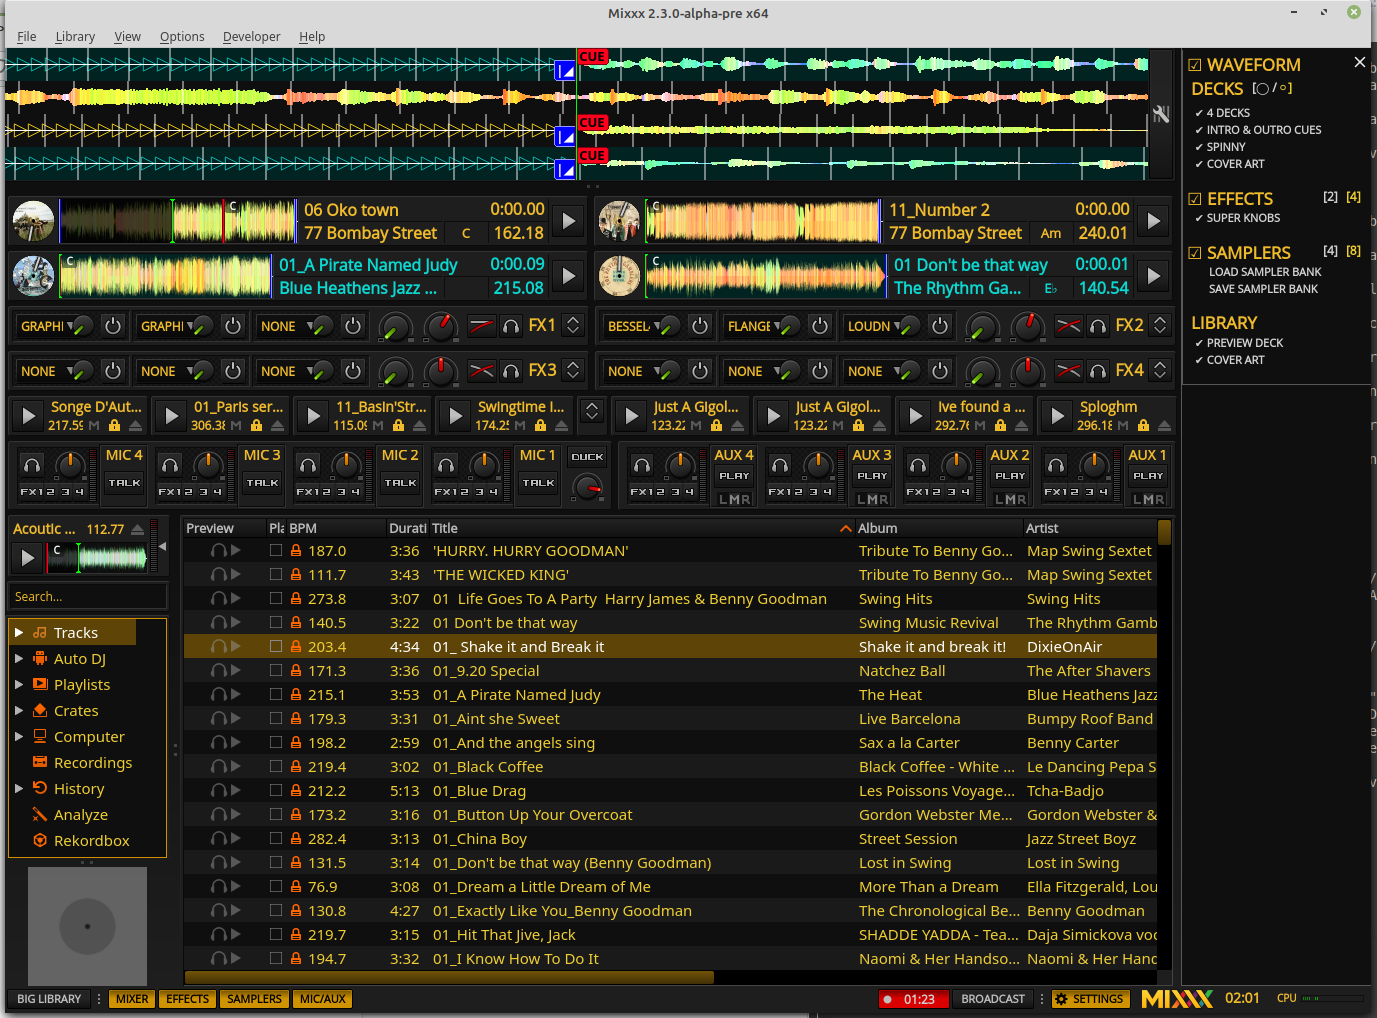
Task: Expand FX4 unit controls chevron
Action: click(1160, 370)
